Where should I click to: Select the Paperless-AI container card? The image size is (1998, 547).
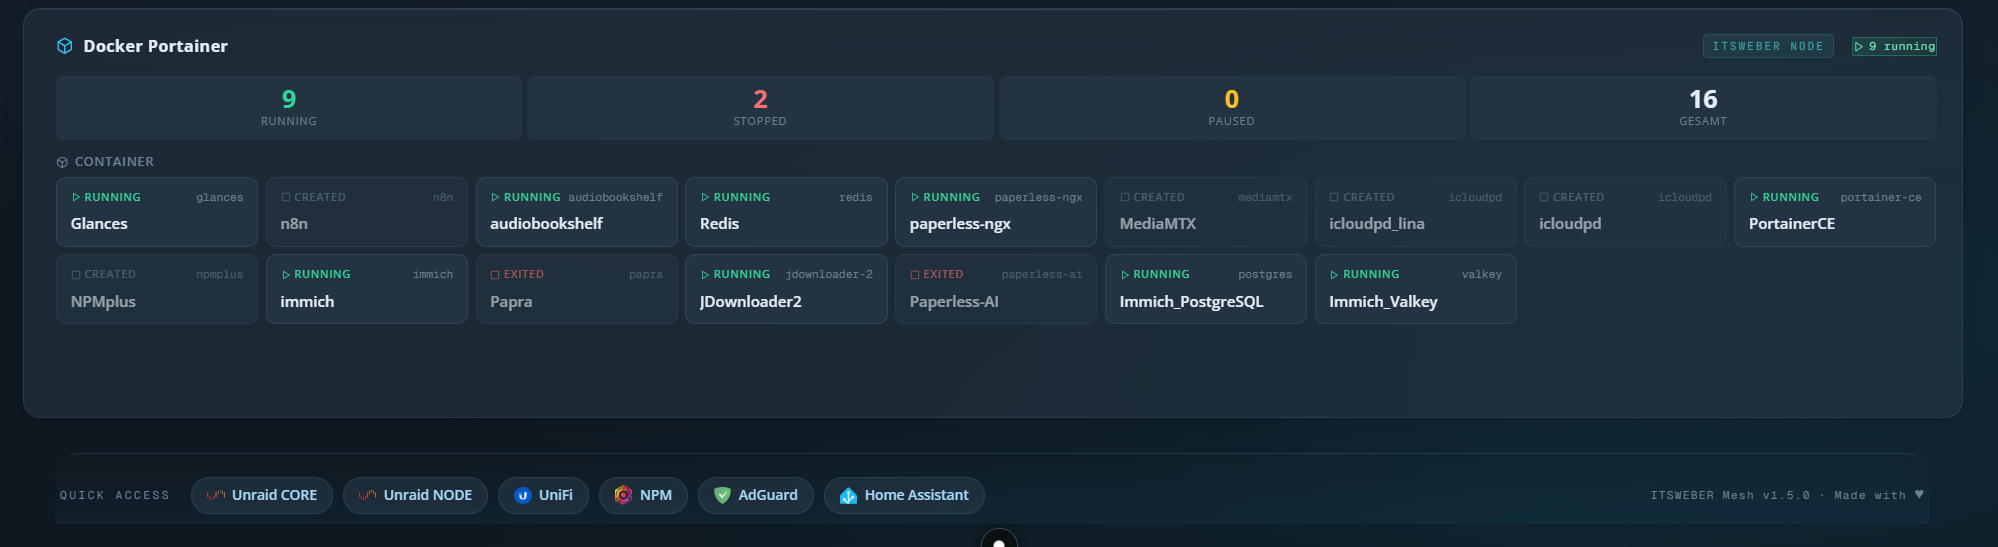tap(996, 289)
